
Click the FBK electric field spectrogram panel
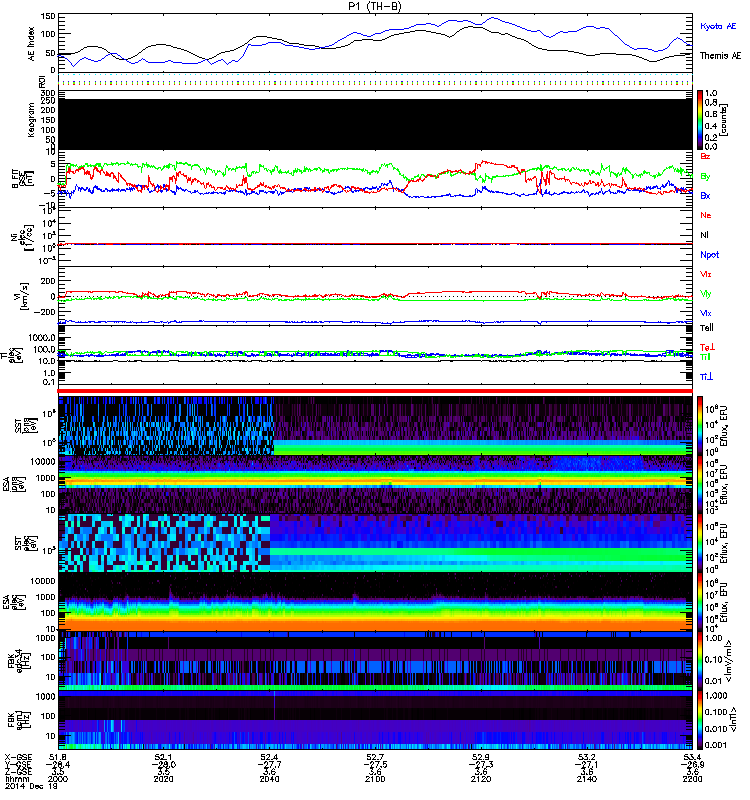point(376,660)
